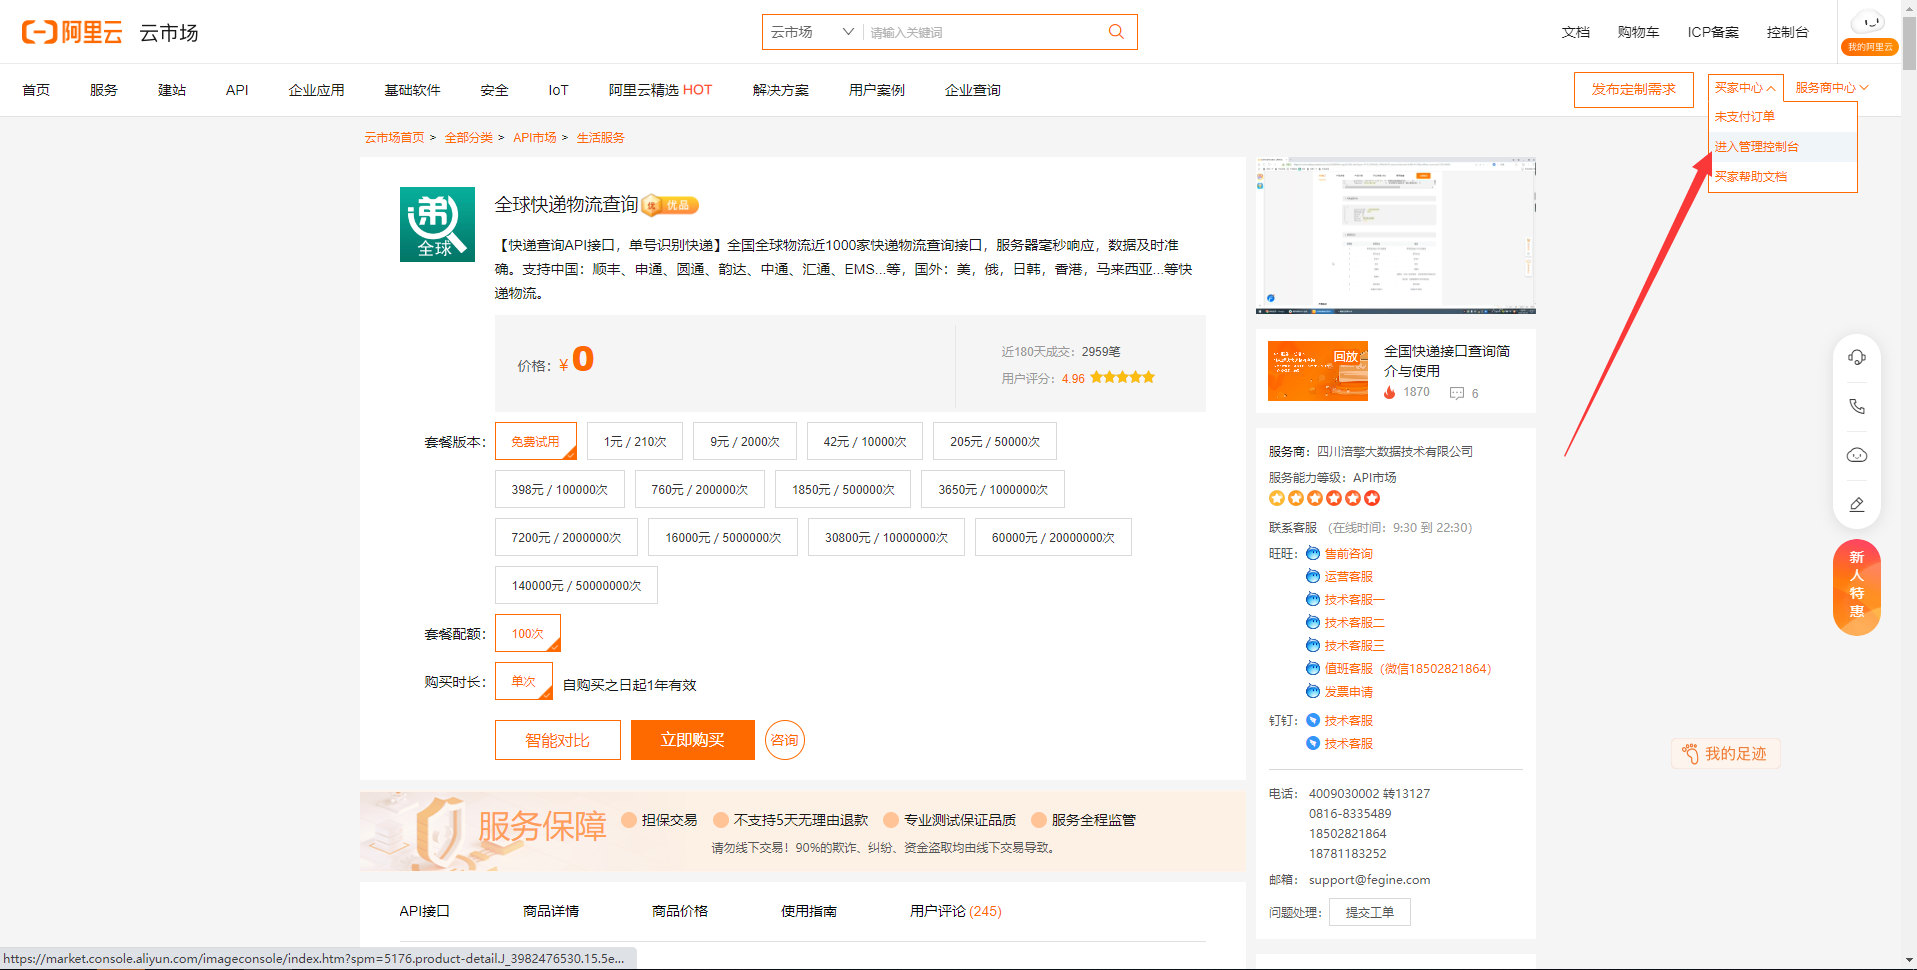
Task: Click the round 咨询 button
Action: [x=785, y=740]
